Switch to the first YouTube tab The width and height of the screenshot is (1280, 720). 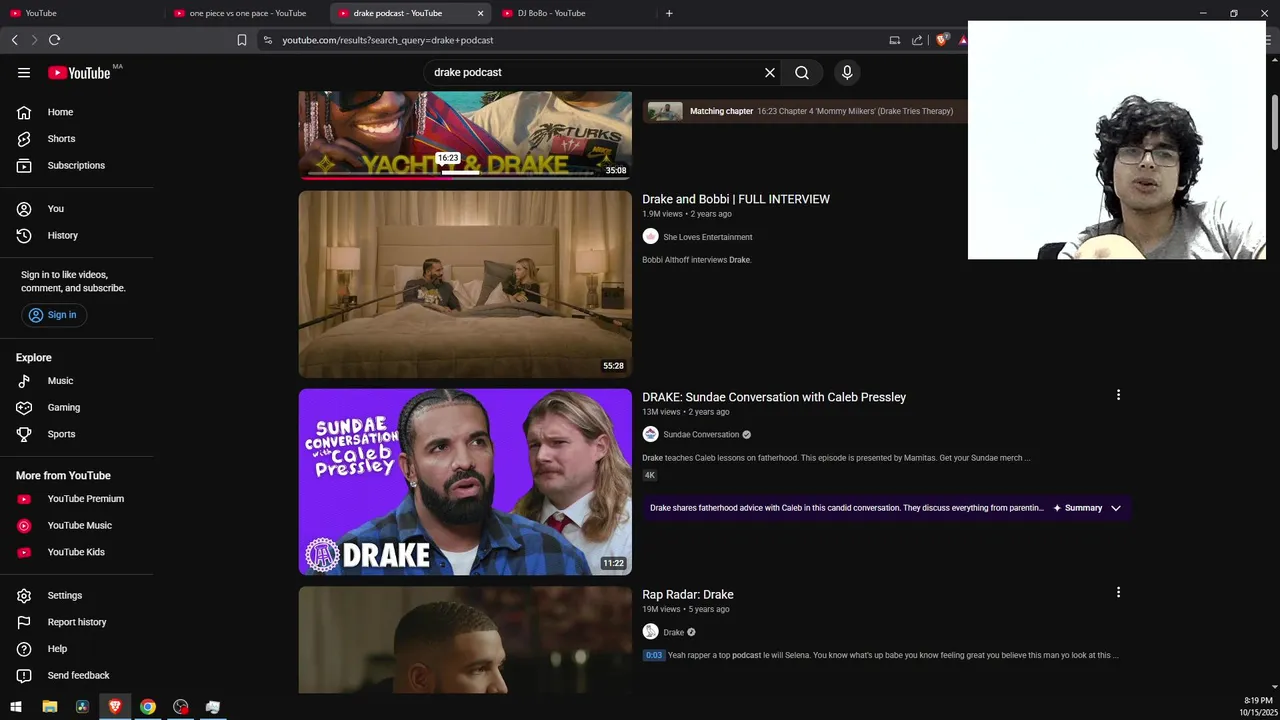point(82,13)
